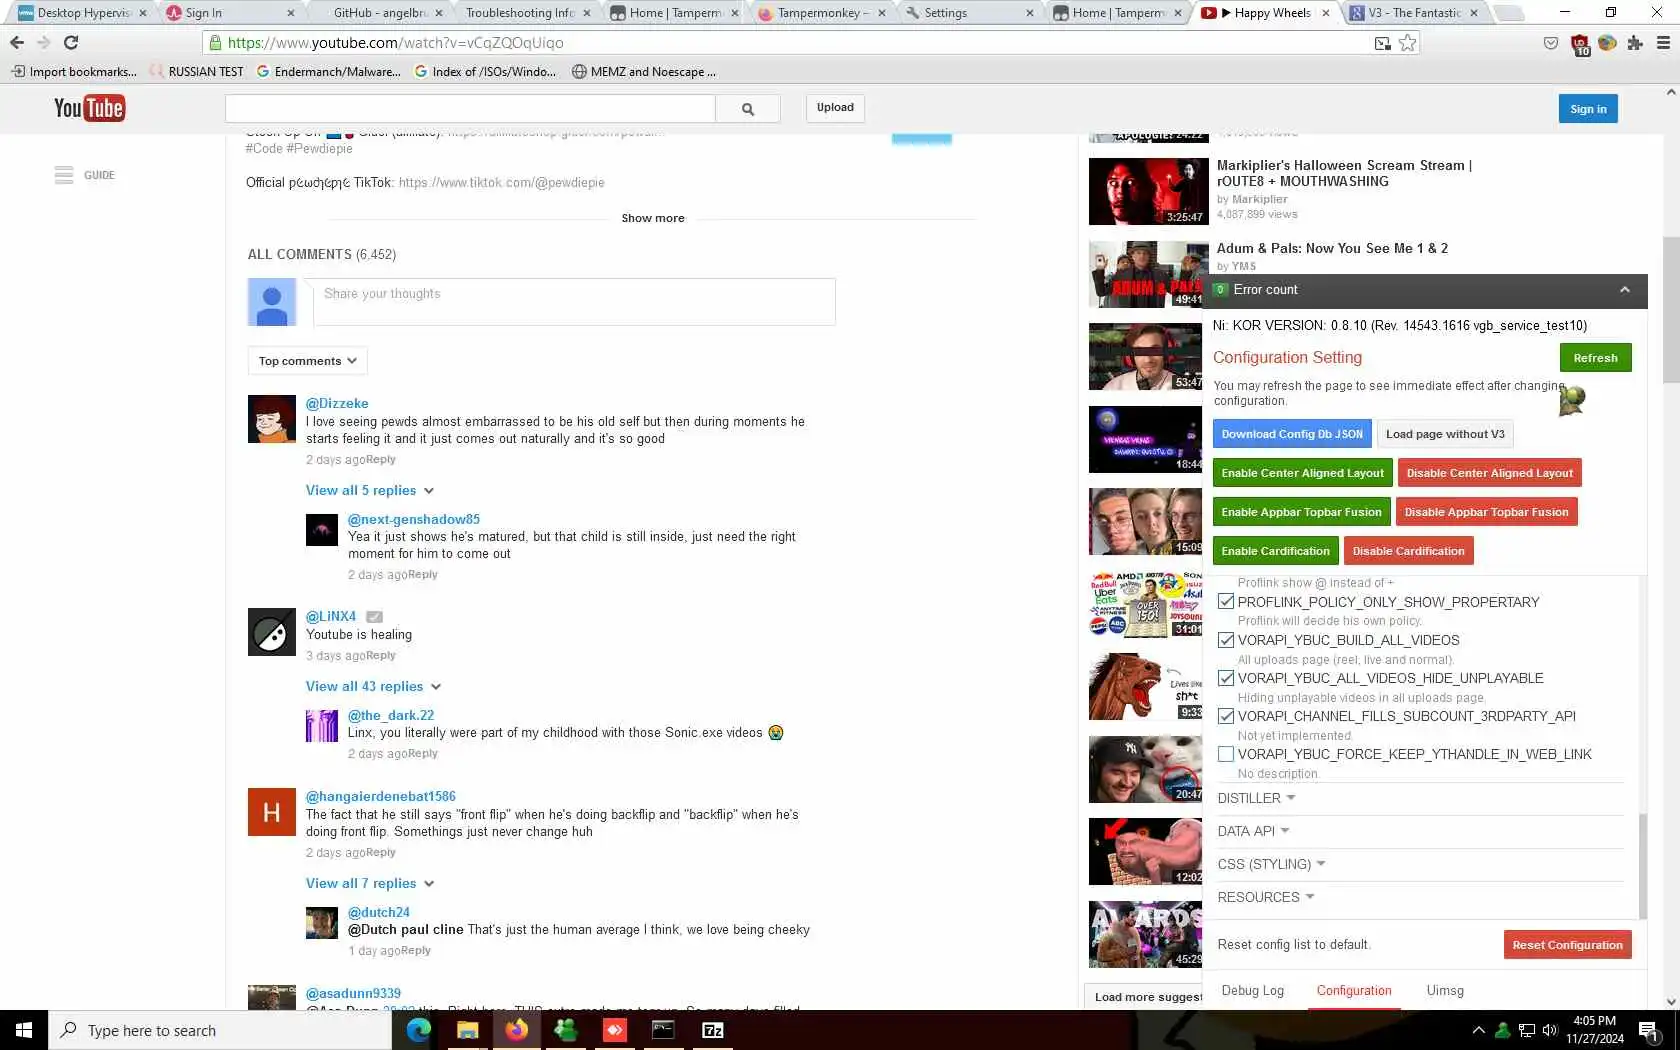Image resolution: width=1680 pixels, height=1050 pixels.
Task: Open the command prompt taskbar icon
Action: click(x=663, y=1030)
